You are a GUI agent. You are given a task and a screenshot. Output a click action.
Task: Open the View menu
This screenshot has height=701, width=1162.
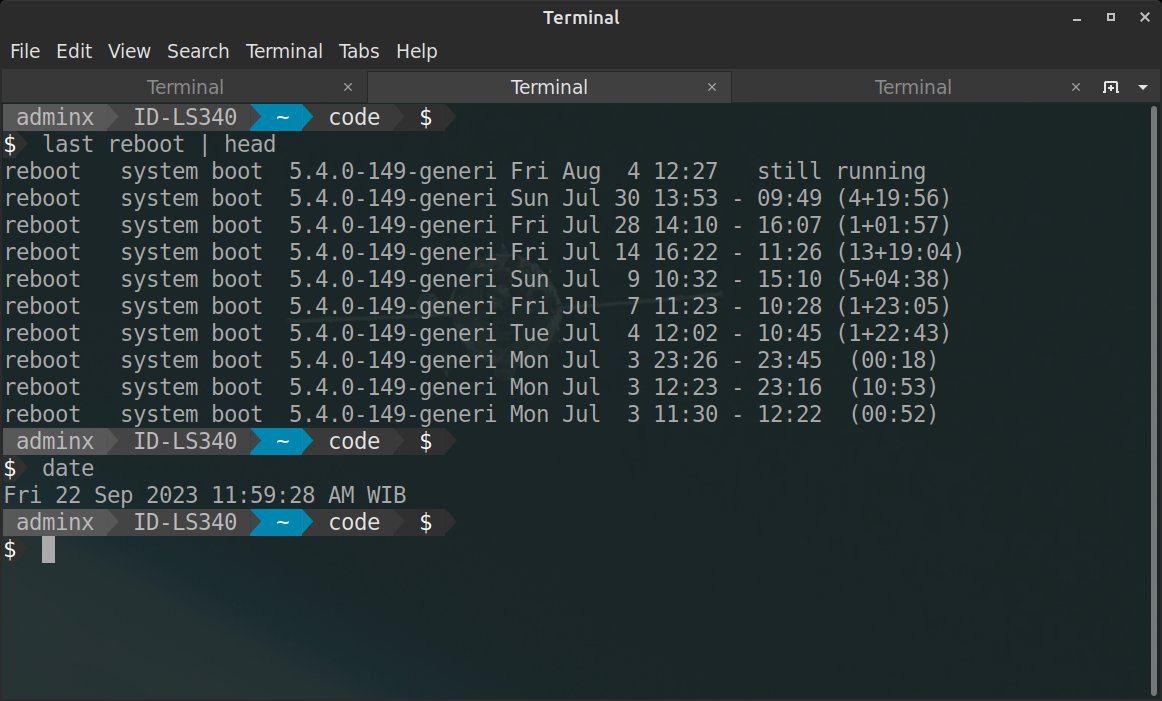(x=129, y=51)
